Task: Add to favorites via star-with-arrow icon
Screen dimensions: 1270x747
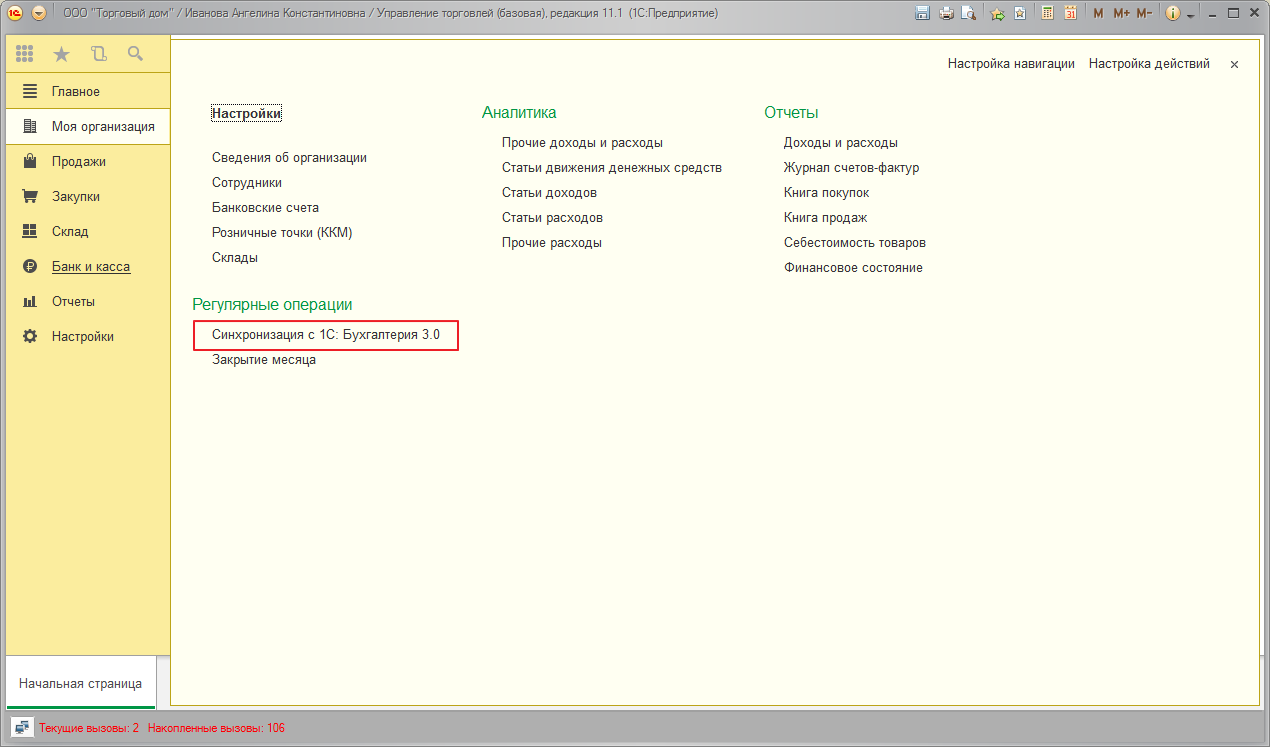Action: (997, 13)
